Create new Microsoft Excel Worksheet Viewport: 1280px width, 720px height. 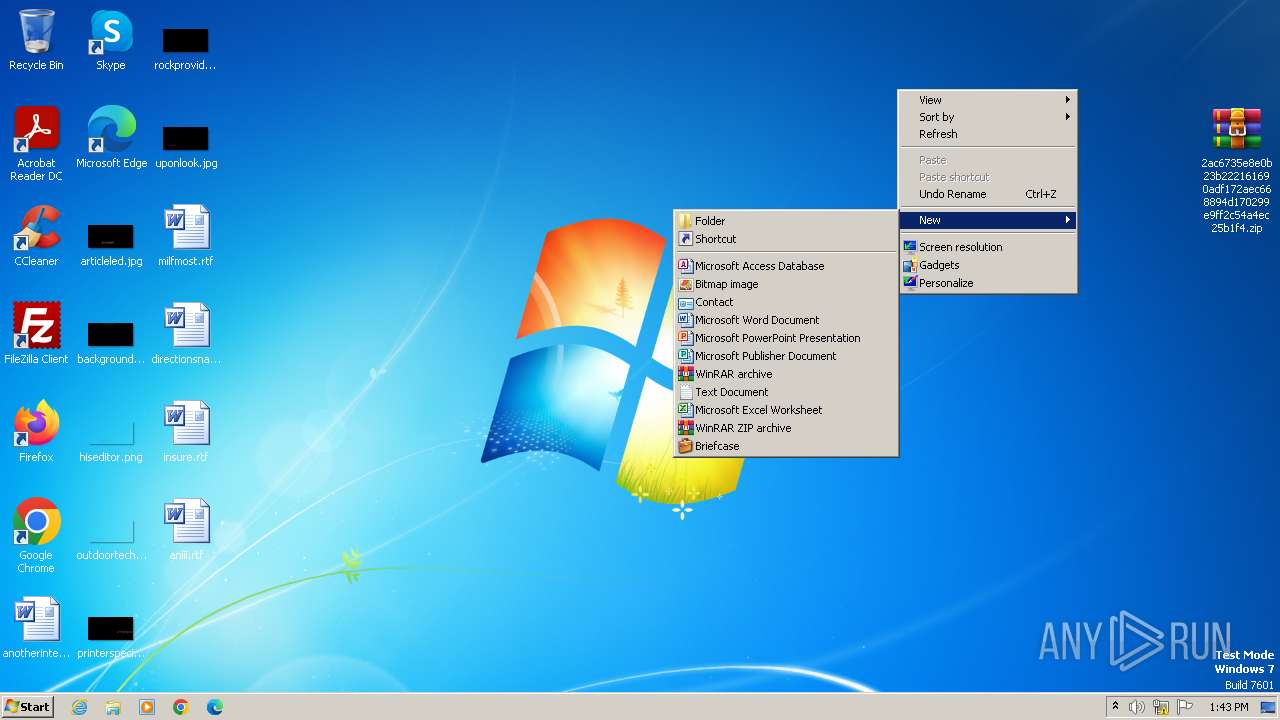pyautogui.click(x=786, y=410)
